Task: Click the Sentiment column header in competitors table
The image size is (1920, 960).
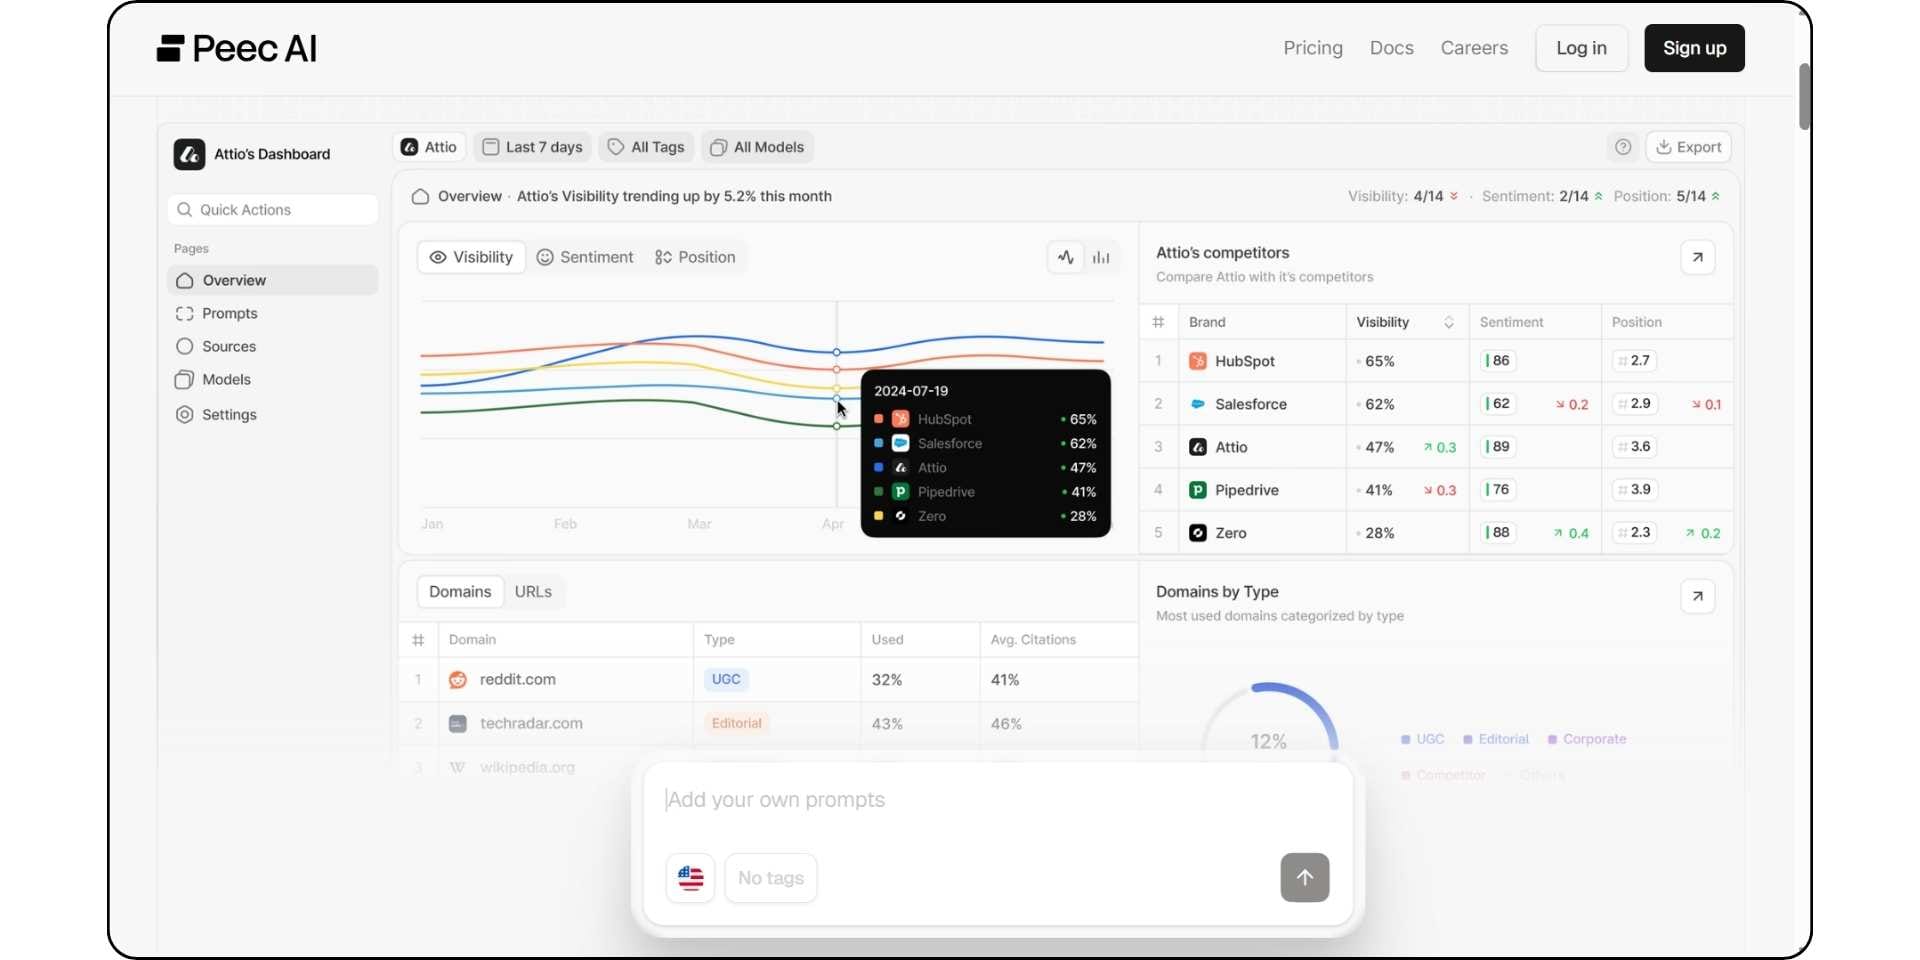Action: [1511, 322]
